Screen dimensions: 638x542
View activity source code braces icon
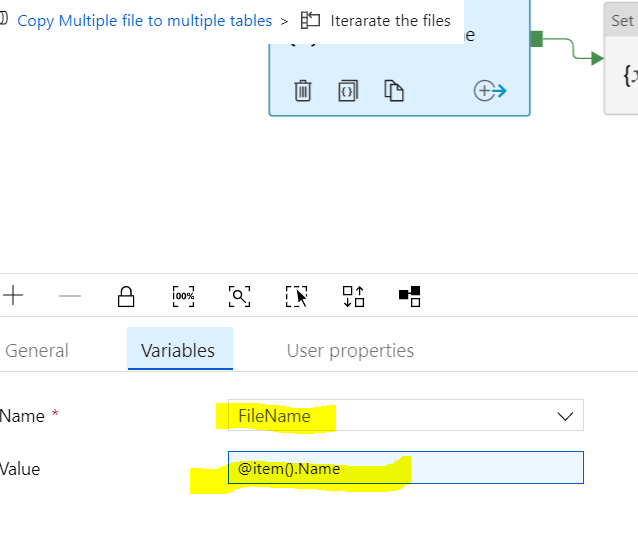coord(348,90)
